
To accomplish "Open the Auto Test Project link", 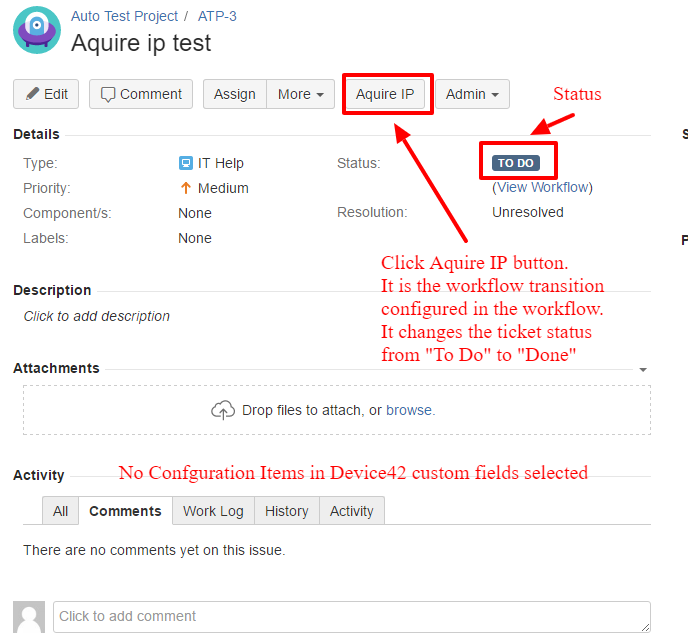I will tap(125, 16).
